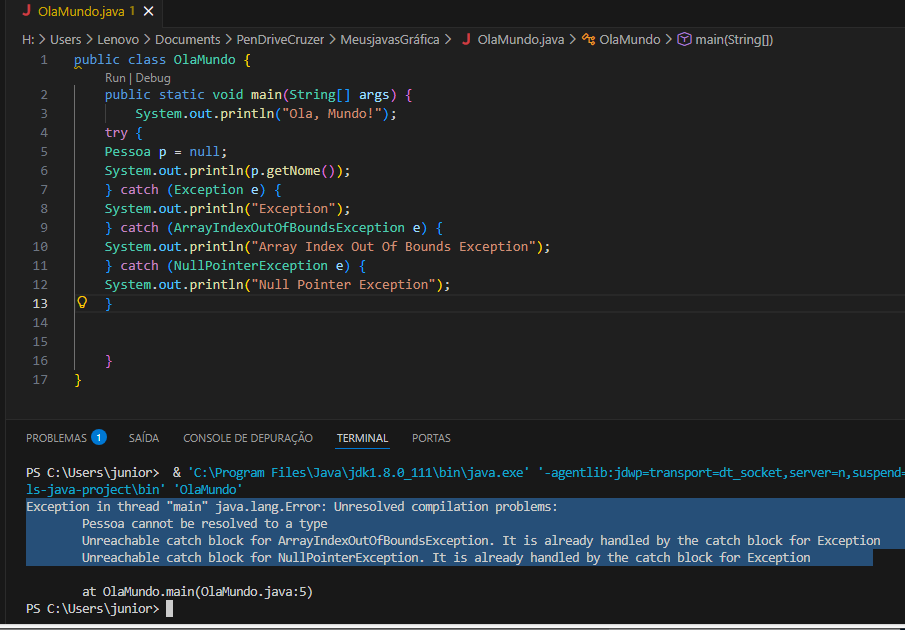Click the Java icon beside OlaMundo.java breadcrumb
This screenshot has width=905, height=630.
[466, 40]
